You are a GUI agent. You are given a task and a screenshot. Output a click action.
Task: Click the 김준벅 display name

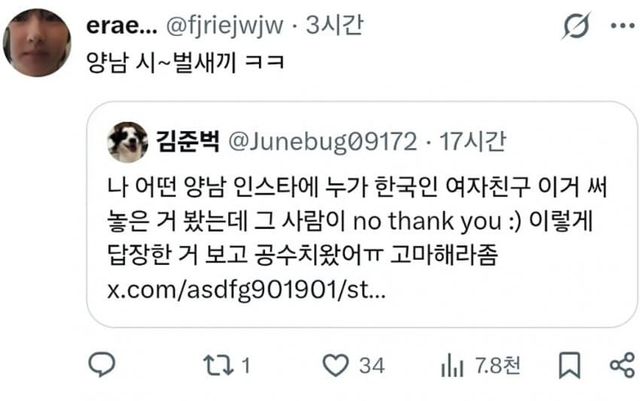(x=188, y=141)
